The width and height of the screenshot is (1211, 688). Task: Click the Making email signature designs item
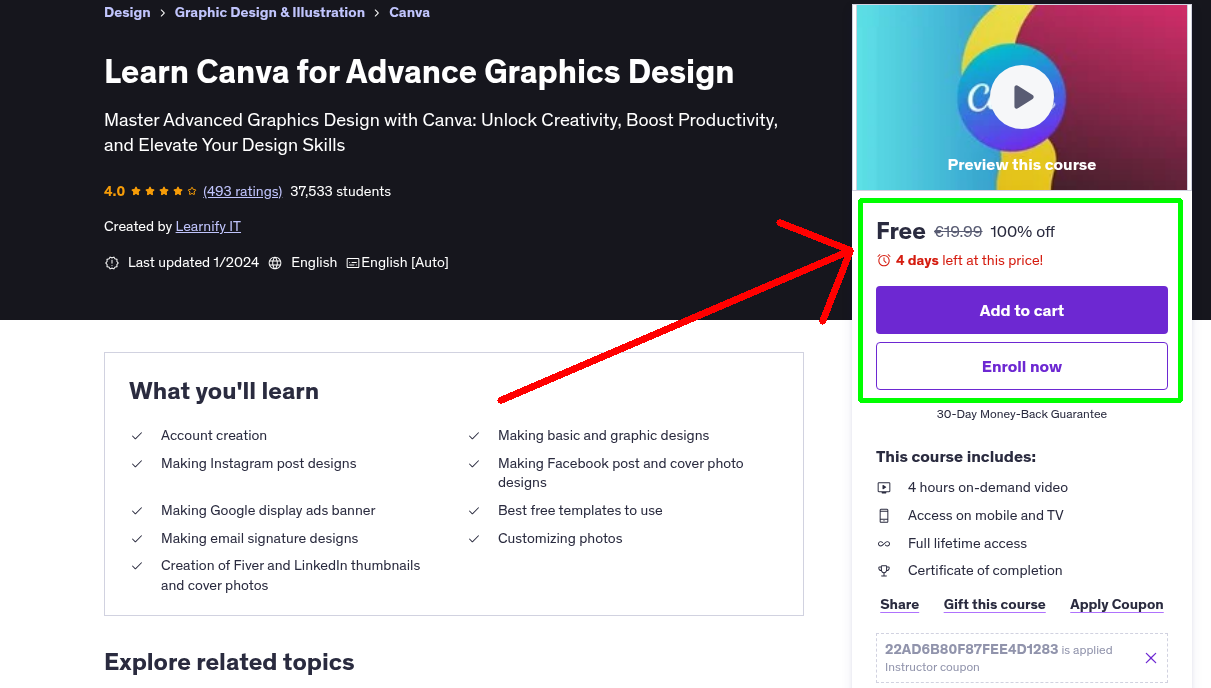(260, 539)
